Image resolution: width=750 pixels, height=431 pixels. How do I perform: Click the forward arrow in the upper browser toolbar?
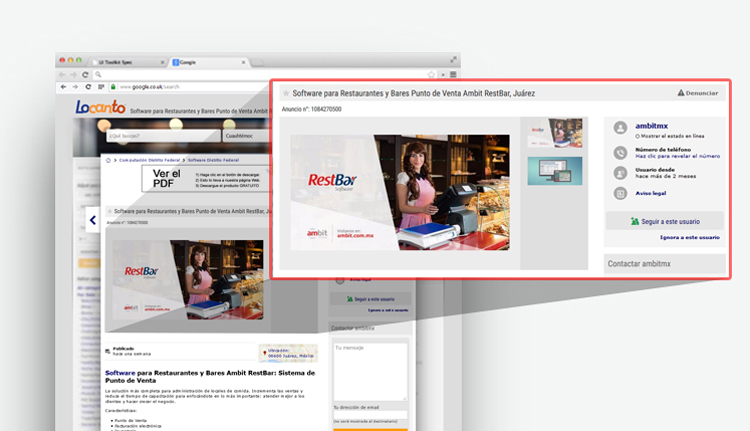tap(73, 75)
